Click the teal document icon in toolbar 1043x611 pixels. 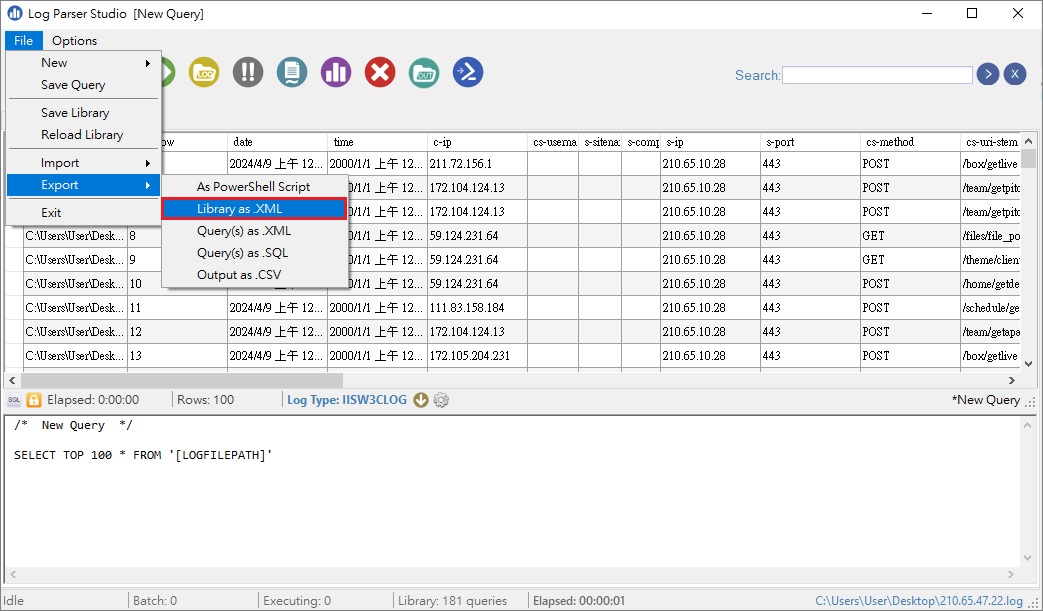[292, 72]
